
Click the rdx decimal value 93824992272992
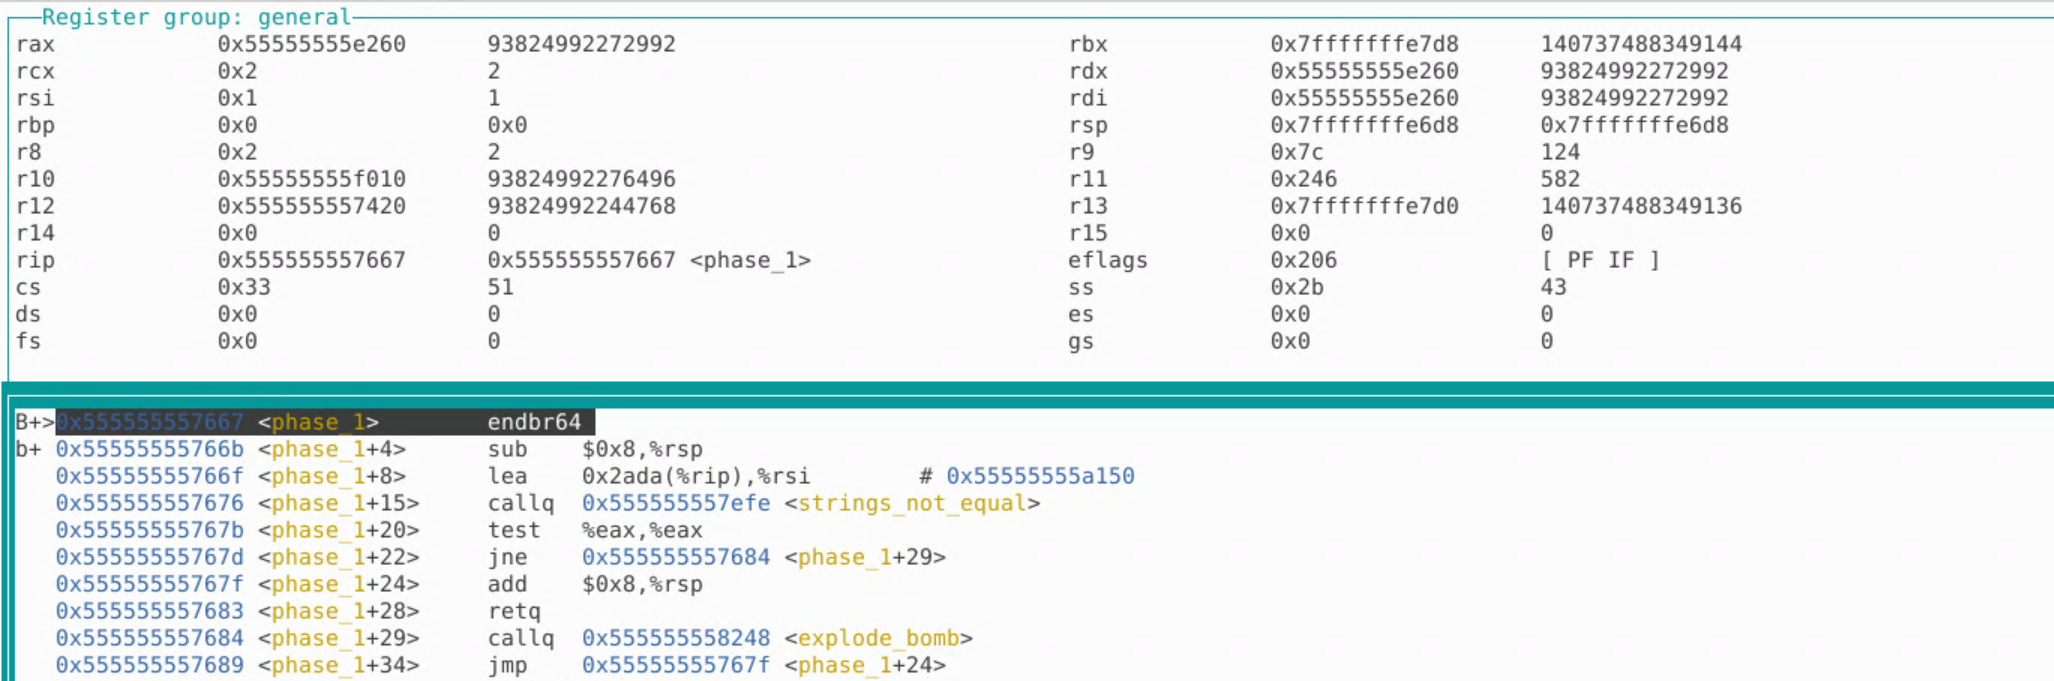(x=1634, y=71)
